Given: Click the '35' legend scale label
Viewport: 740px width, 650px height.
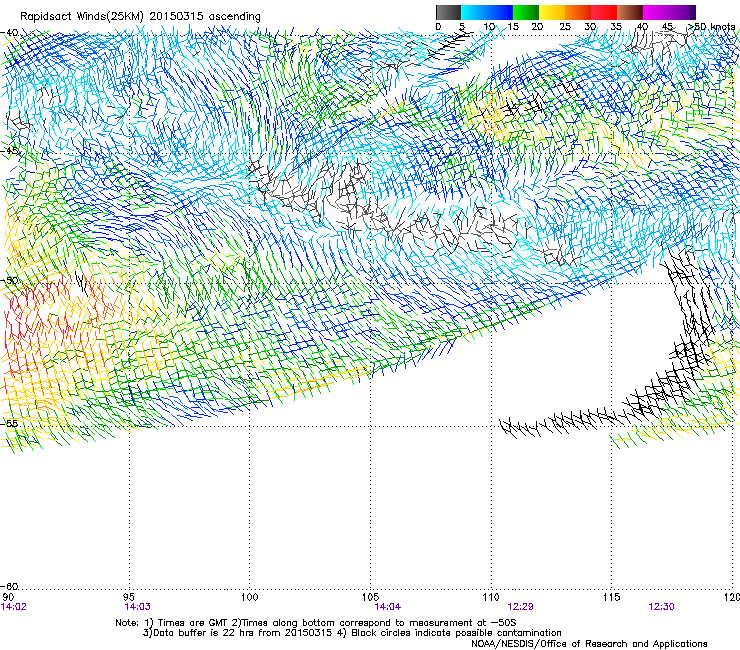Looking at the screenshot, I should tap(616, 27).
